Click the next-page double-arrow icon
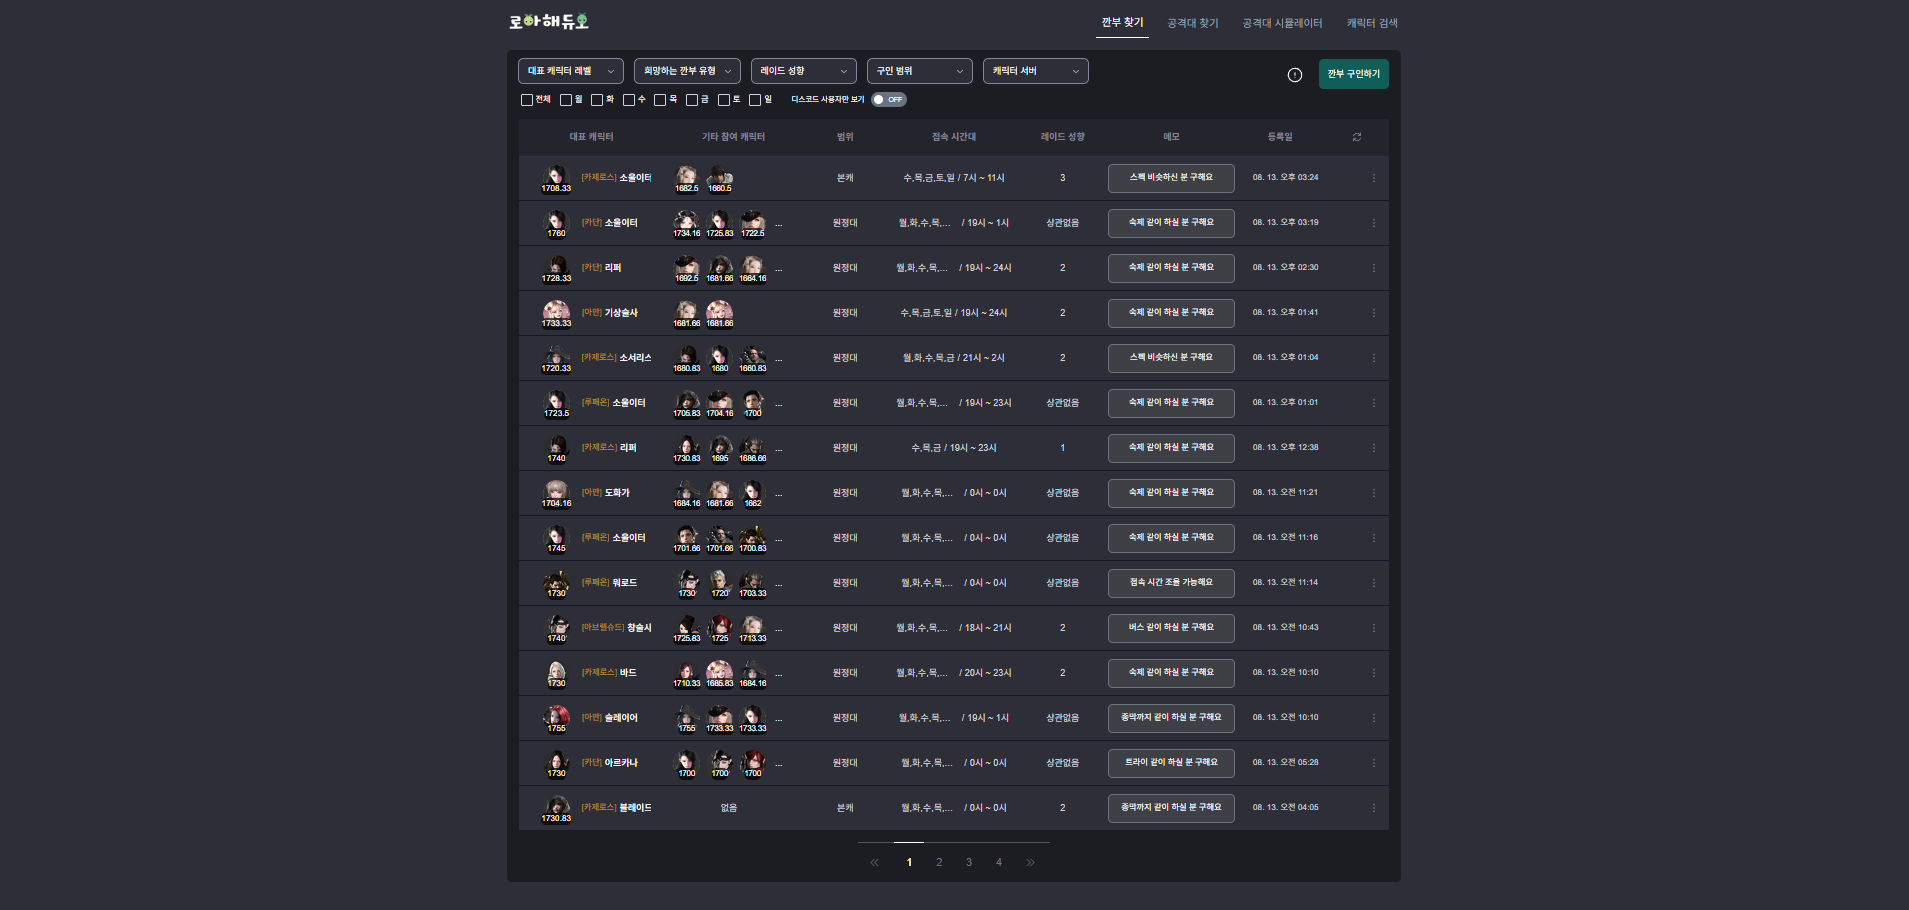Viewport: 1909px width, 910px height. [x=1030, y=862]
